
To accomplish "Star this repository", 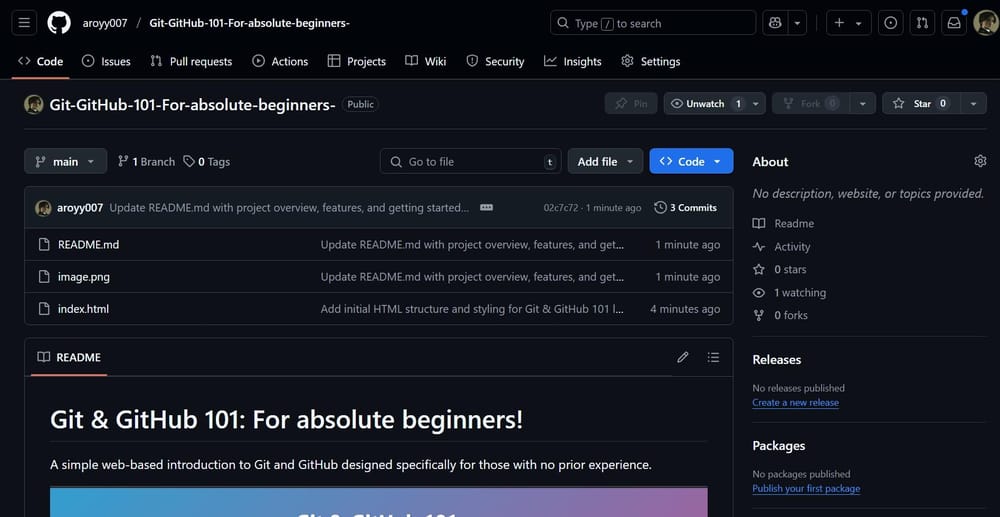I will click(x=921, y=103).
